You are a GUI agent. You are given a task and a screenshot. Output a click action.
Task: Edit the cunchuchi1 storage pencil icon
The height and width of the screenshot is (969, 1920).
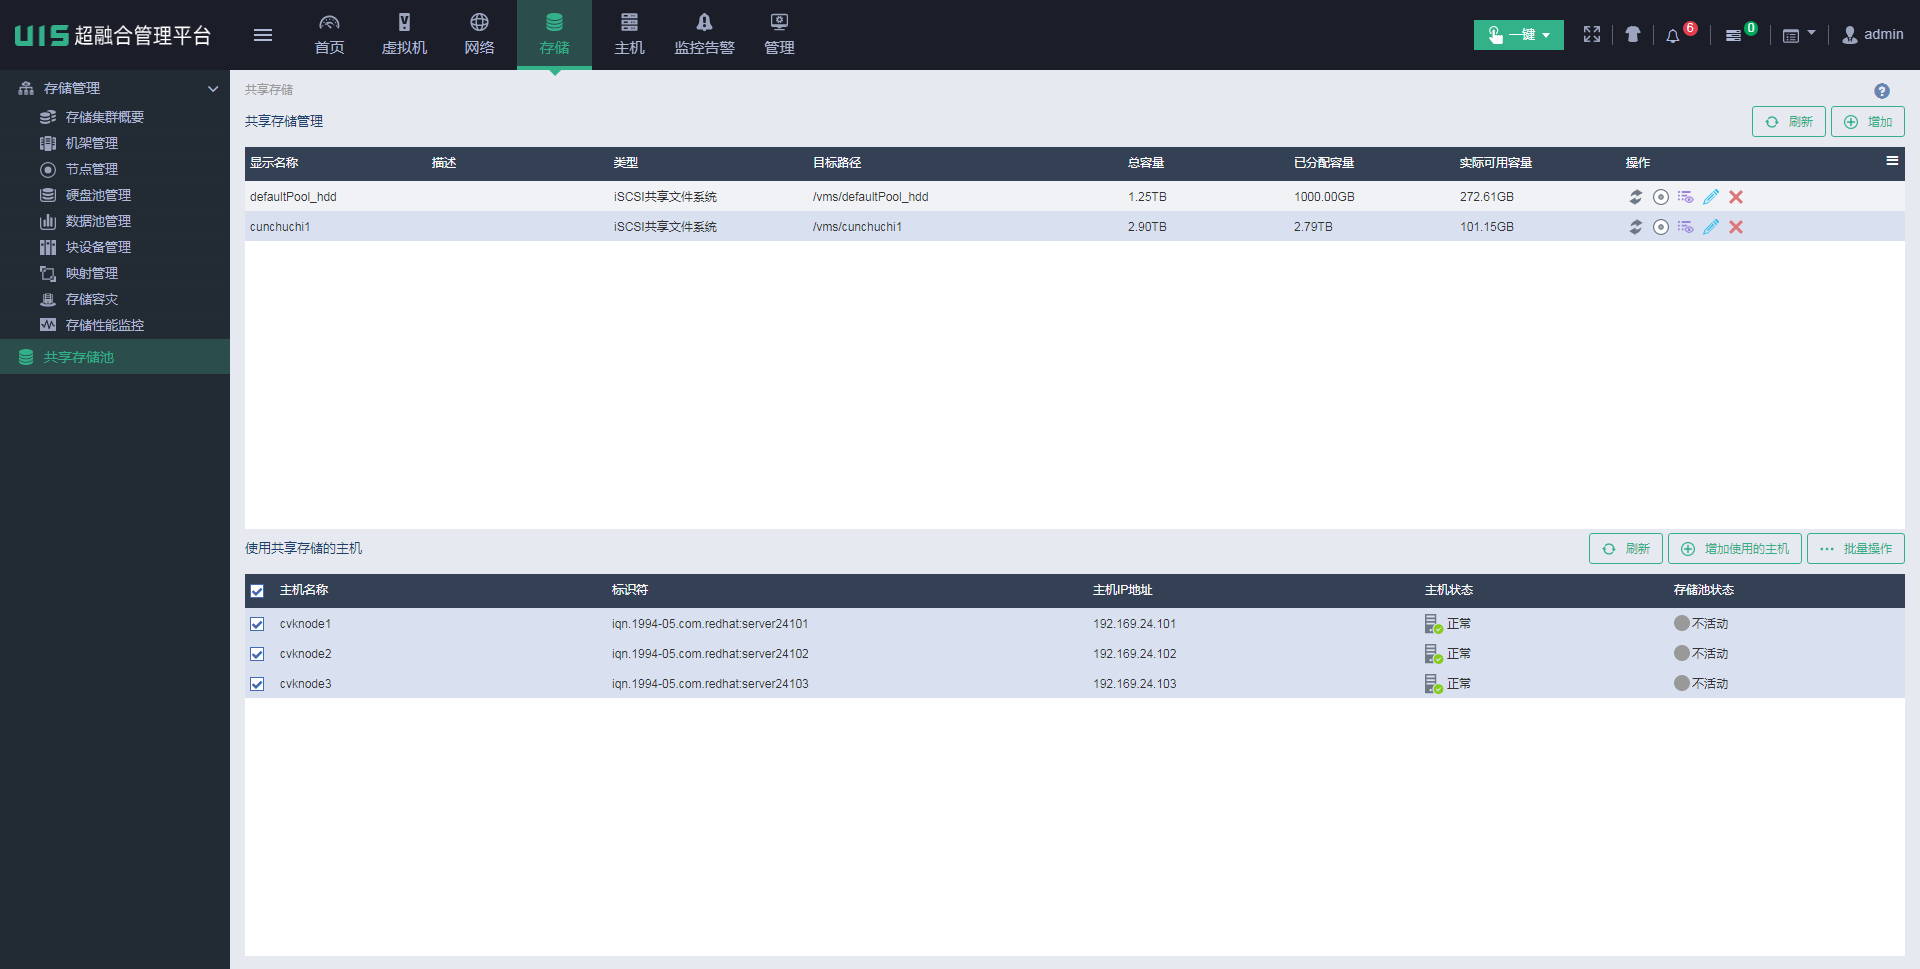coord(1711,227)
